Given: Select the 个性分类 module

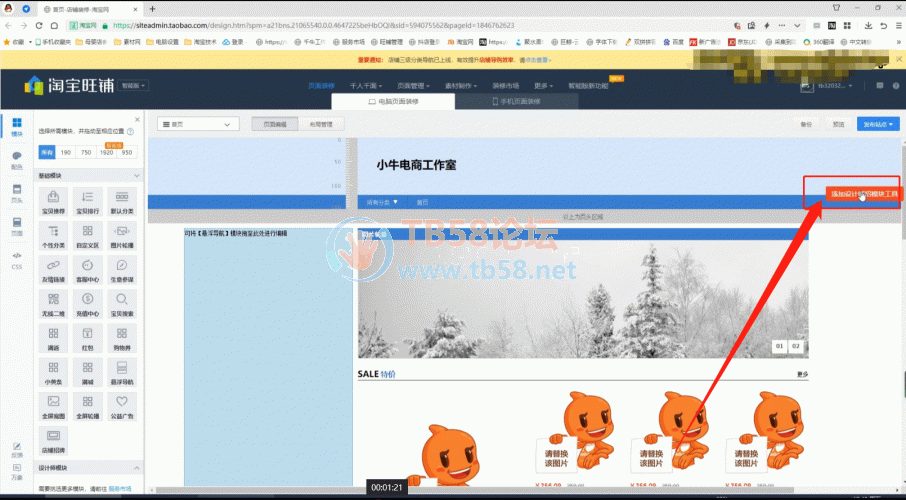Looking at the screenshot, I should click(x=53, y=236).
